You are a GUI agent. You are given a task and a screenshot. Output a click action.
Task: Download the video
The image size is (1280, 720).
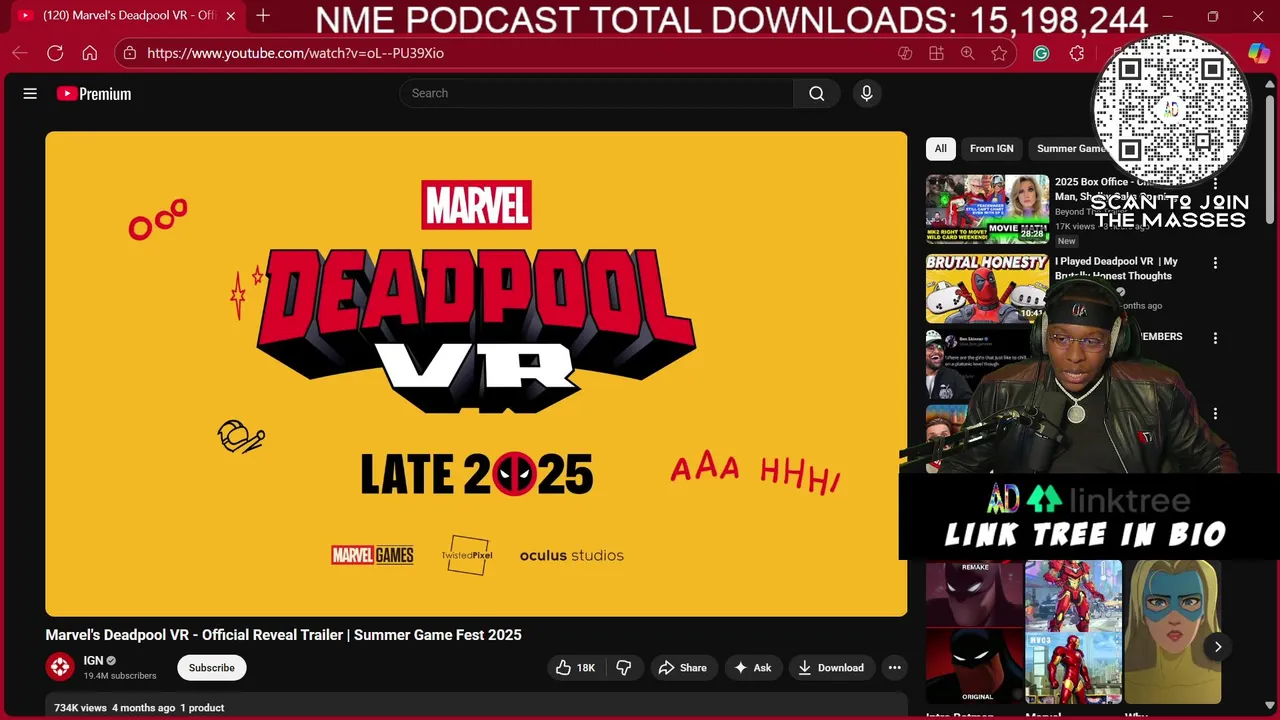(831, 668)
